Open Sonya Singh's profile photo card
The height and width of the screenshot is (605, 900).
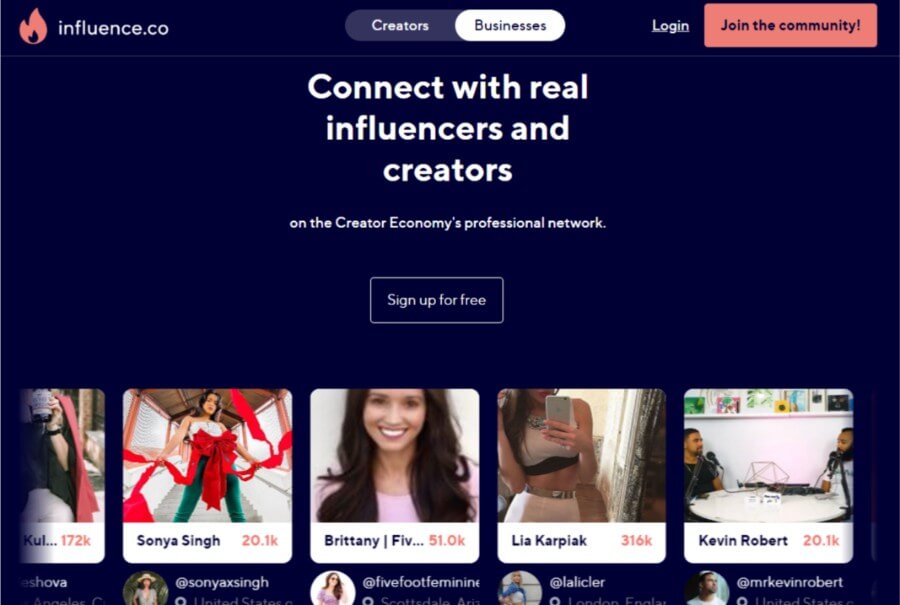(x=207, y=475)
